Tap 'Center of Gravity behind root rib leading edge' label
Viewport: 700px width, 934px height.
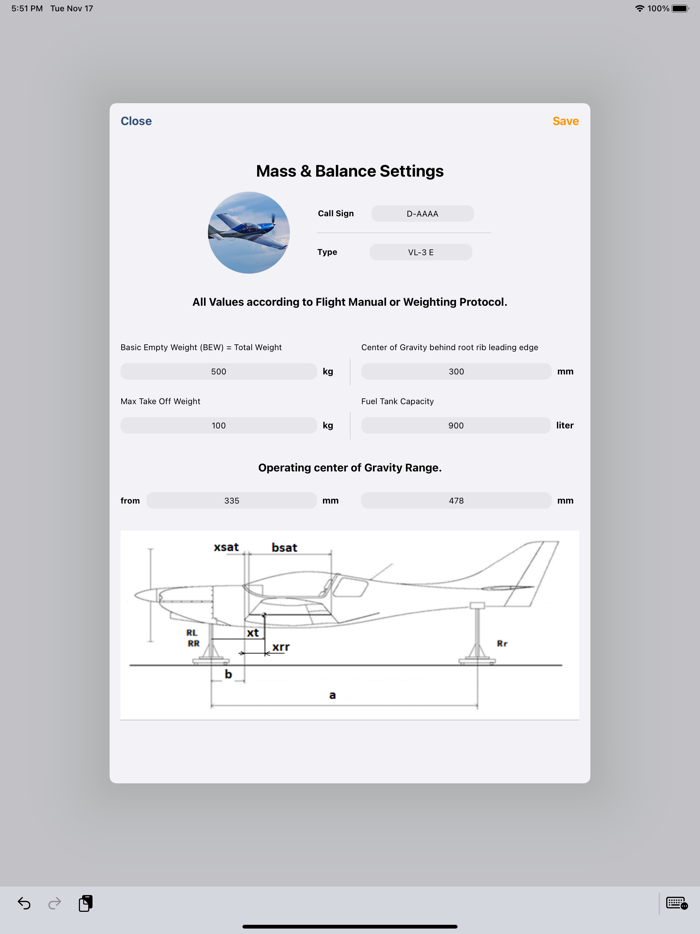pyautogui.click(x=449, y=347)
